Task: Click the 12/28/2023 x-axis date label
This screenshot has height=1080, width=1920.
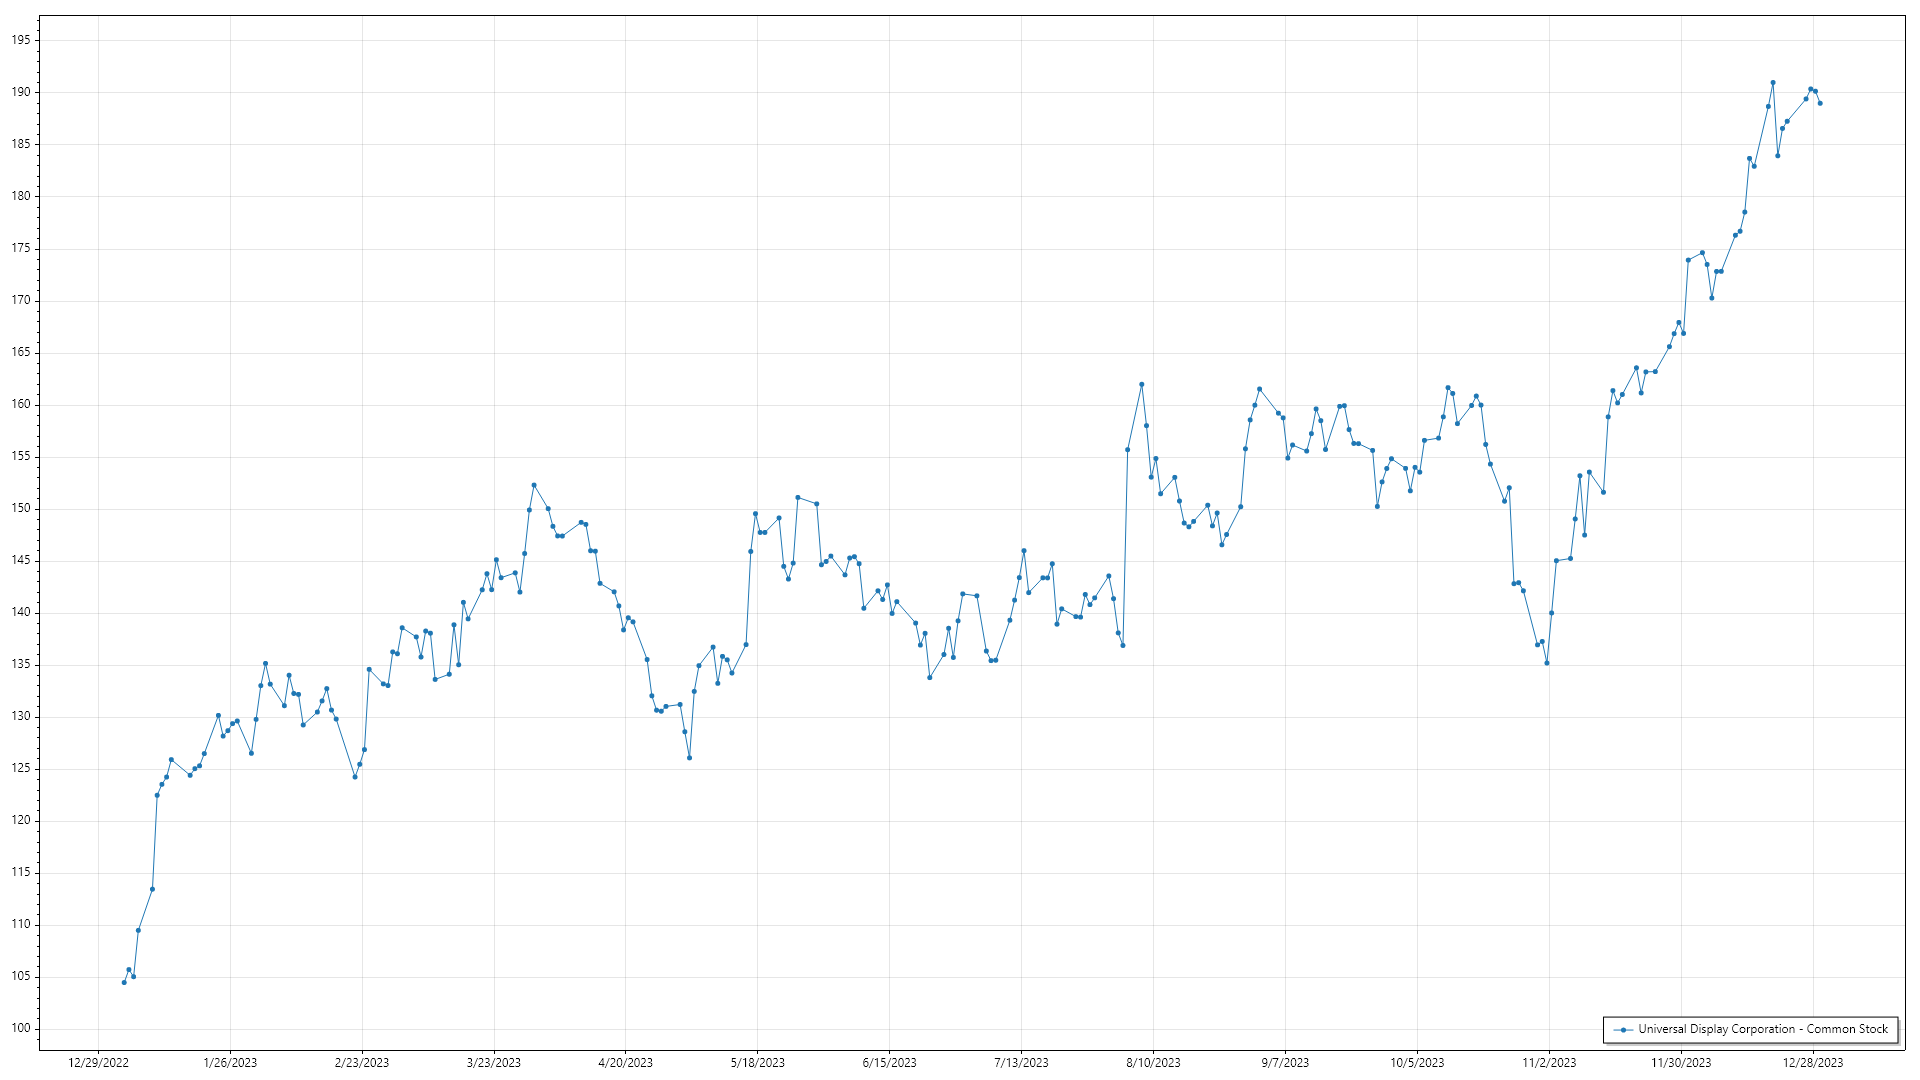Action: tap(1812, 1063)
